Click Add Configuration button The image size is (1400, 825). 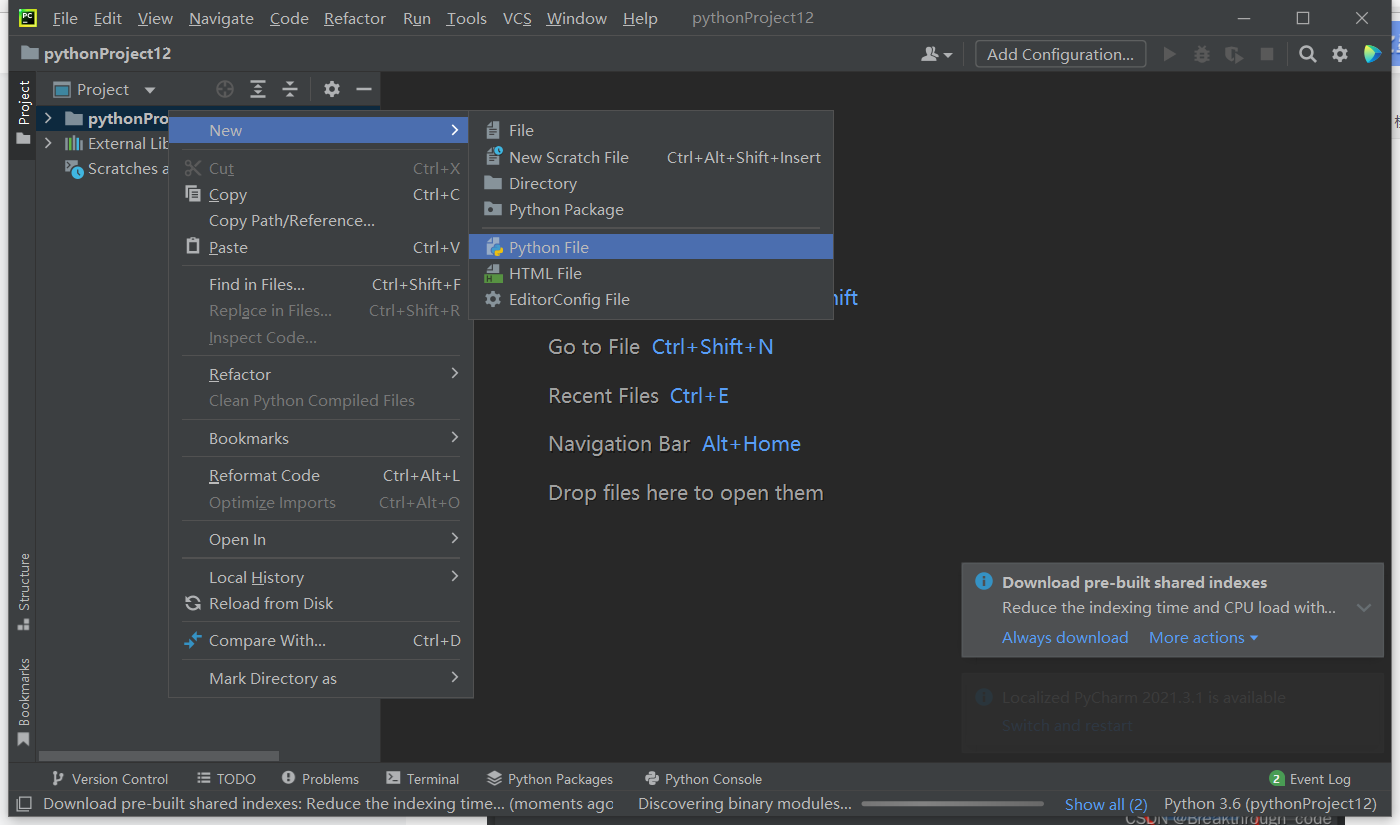tap(1060, 54)
